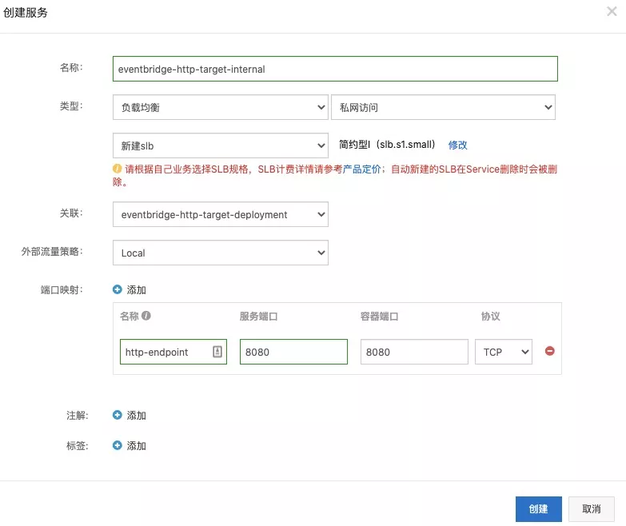Click the http-endpoint port name field
Viewport: 626px width, 526px height.
tap(173, 352)
